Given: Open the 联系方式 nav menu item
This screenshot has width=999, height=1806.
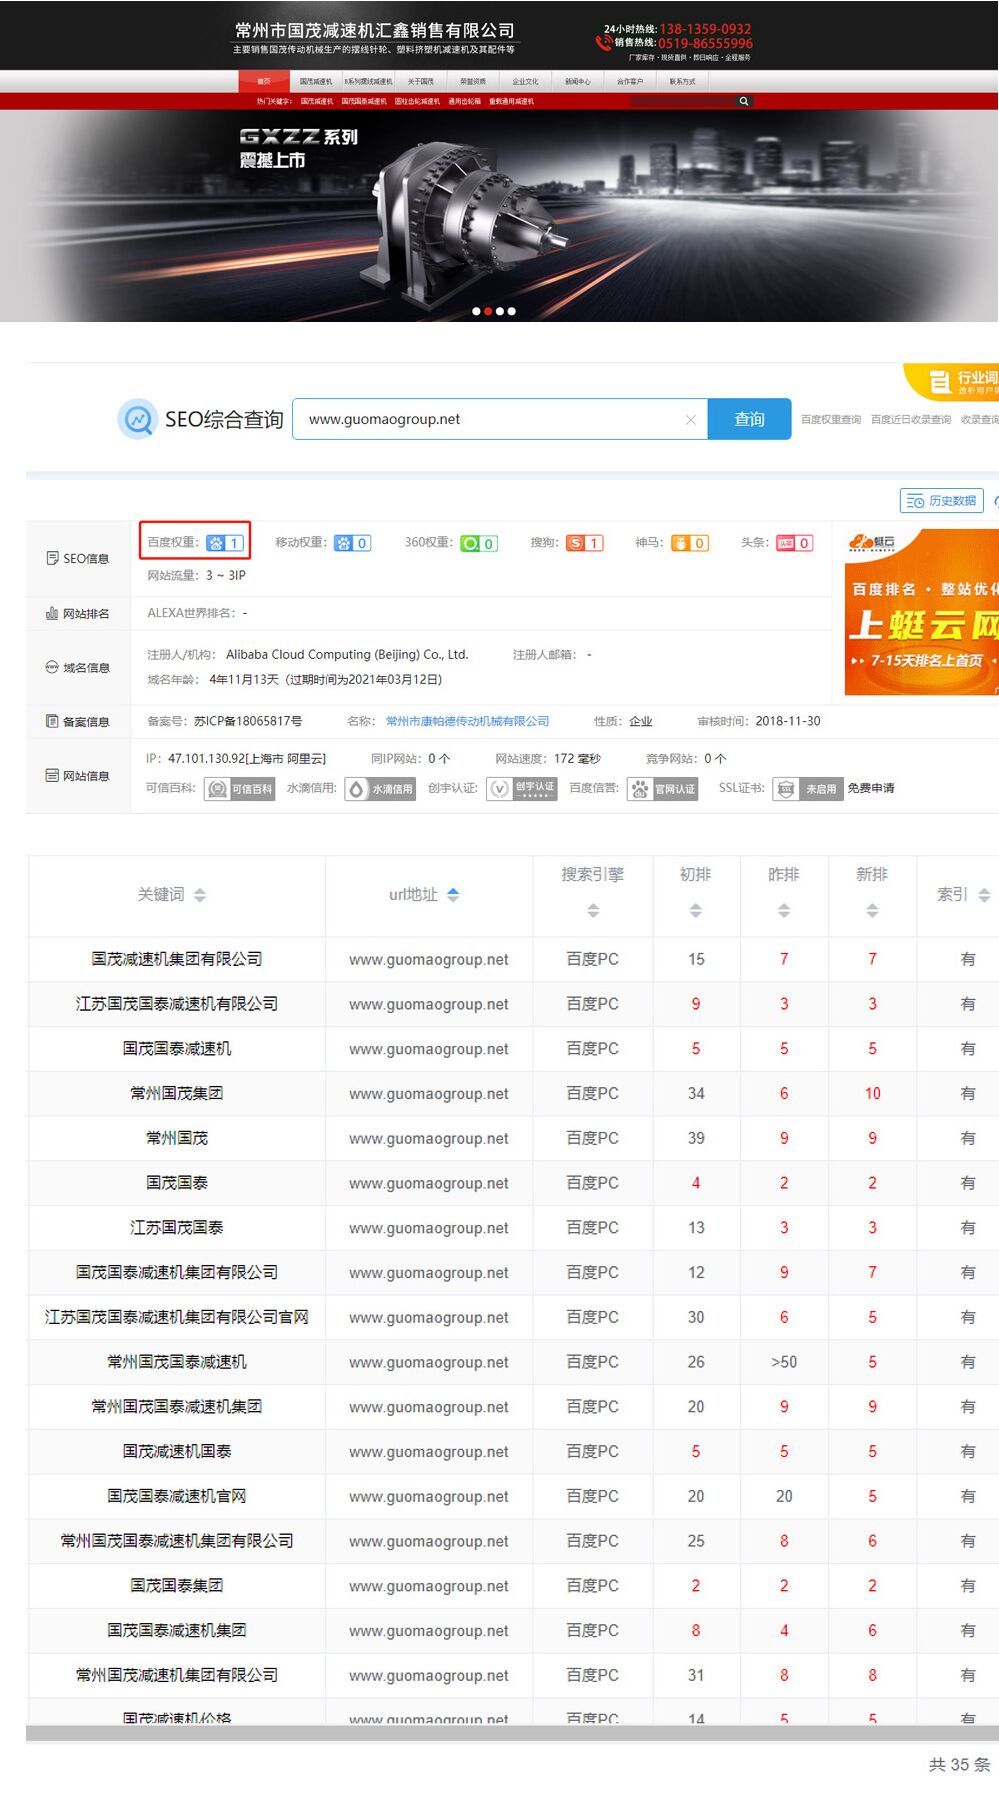Looking at the screenshot, I should pos(682,81).
